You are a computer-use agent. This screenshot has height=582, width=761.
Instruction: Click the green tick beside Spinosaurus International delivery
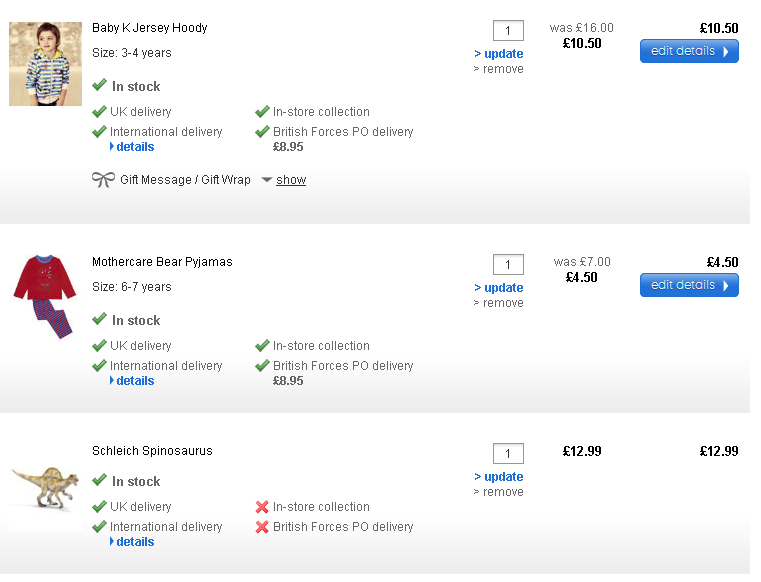(99, 527)
